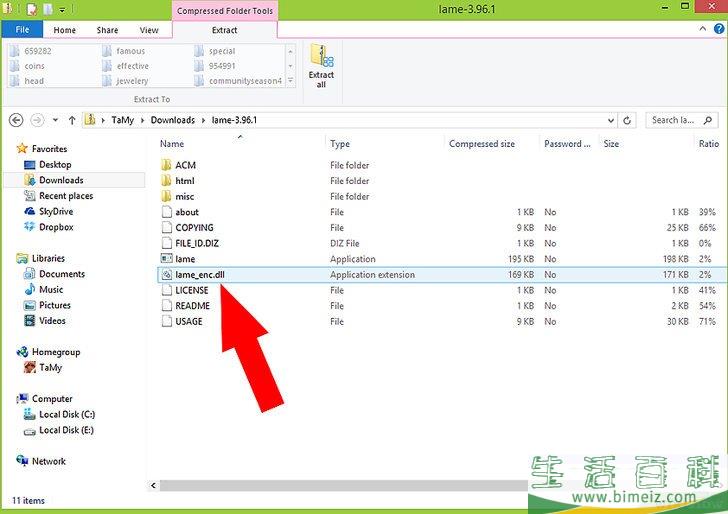Click the FILE_ID.DIZ file icon
728x514 pixels.
[x=167, y=243]
